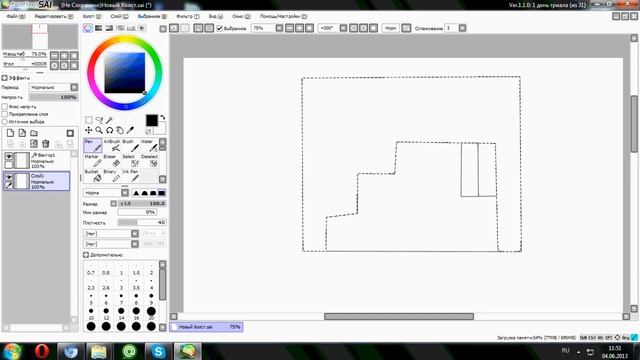The width and height of the screenshot is (640, 360).
Task: Select the Select pen tool
Action: tap(130, 161)
